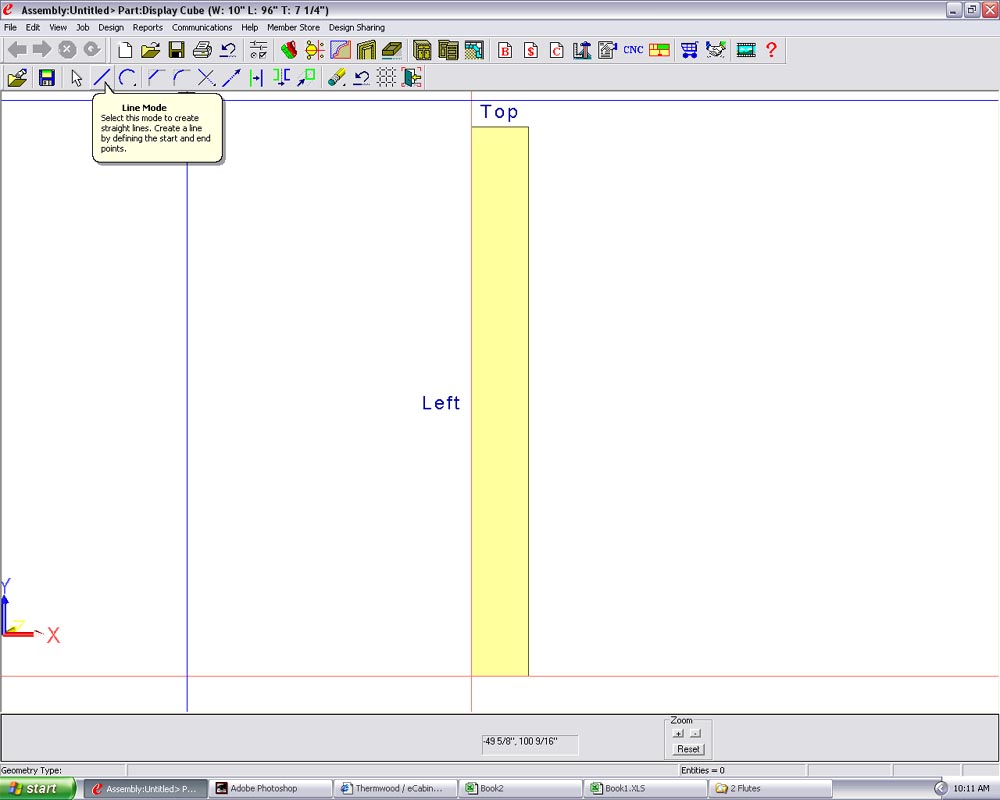Click the exit door icon

coord(412,78)
